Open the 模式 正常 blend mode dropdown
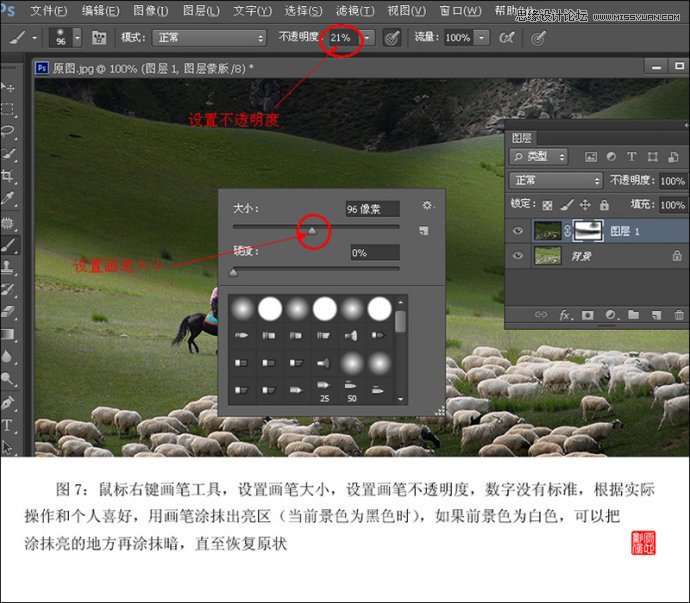The image size is (690, 603). (x=209, y=38)
